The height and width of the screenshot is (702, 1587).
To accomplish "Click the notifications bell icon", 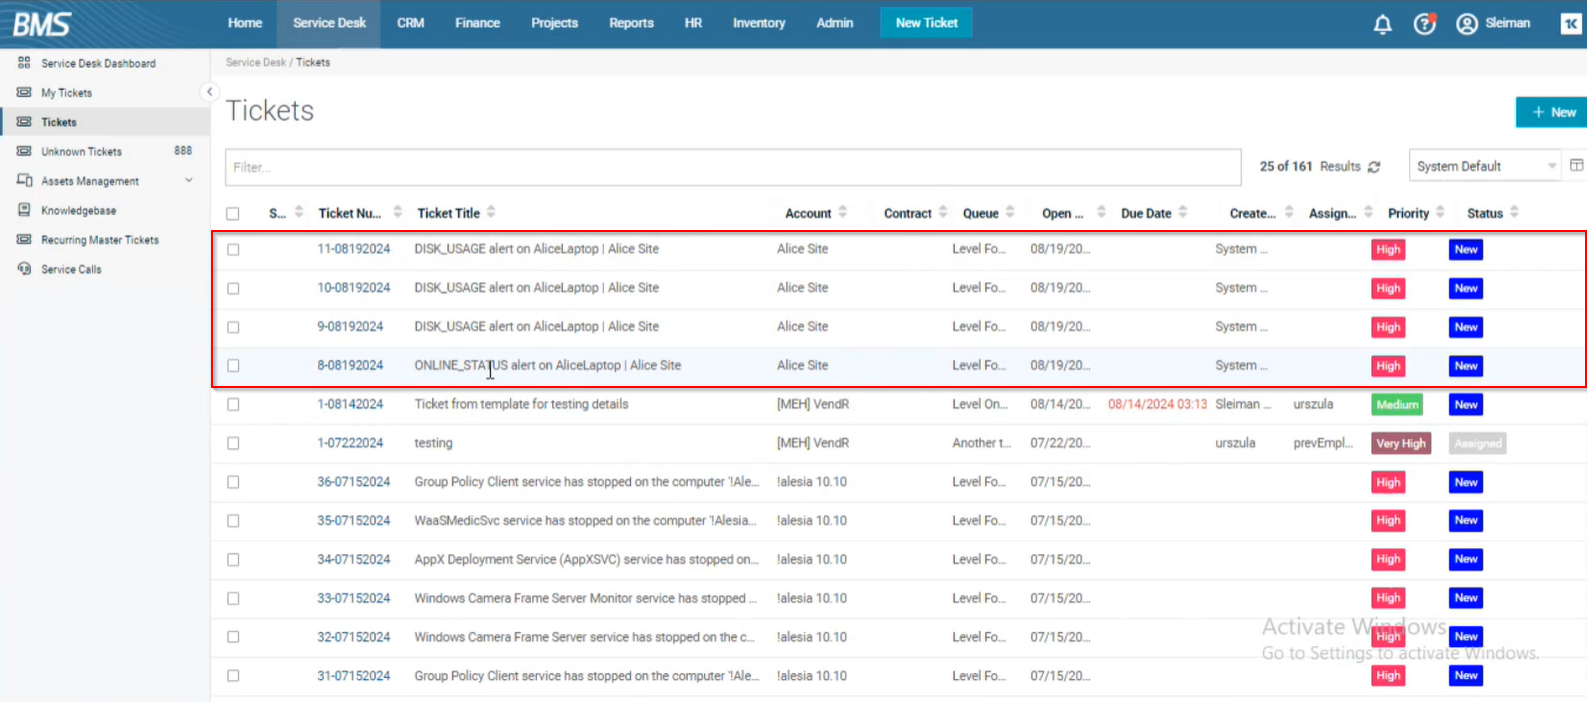I will [x=1382, y=24].
